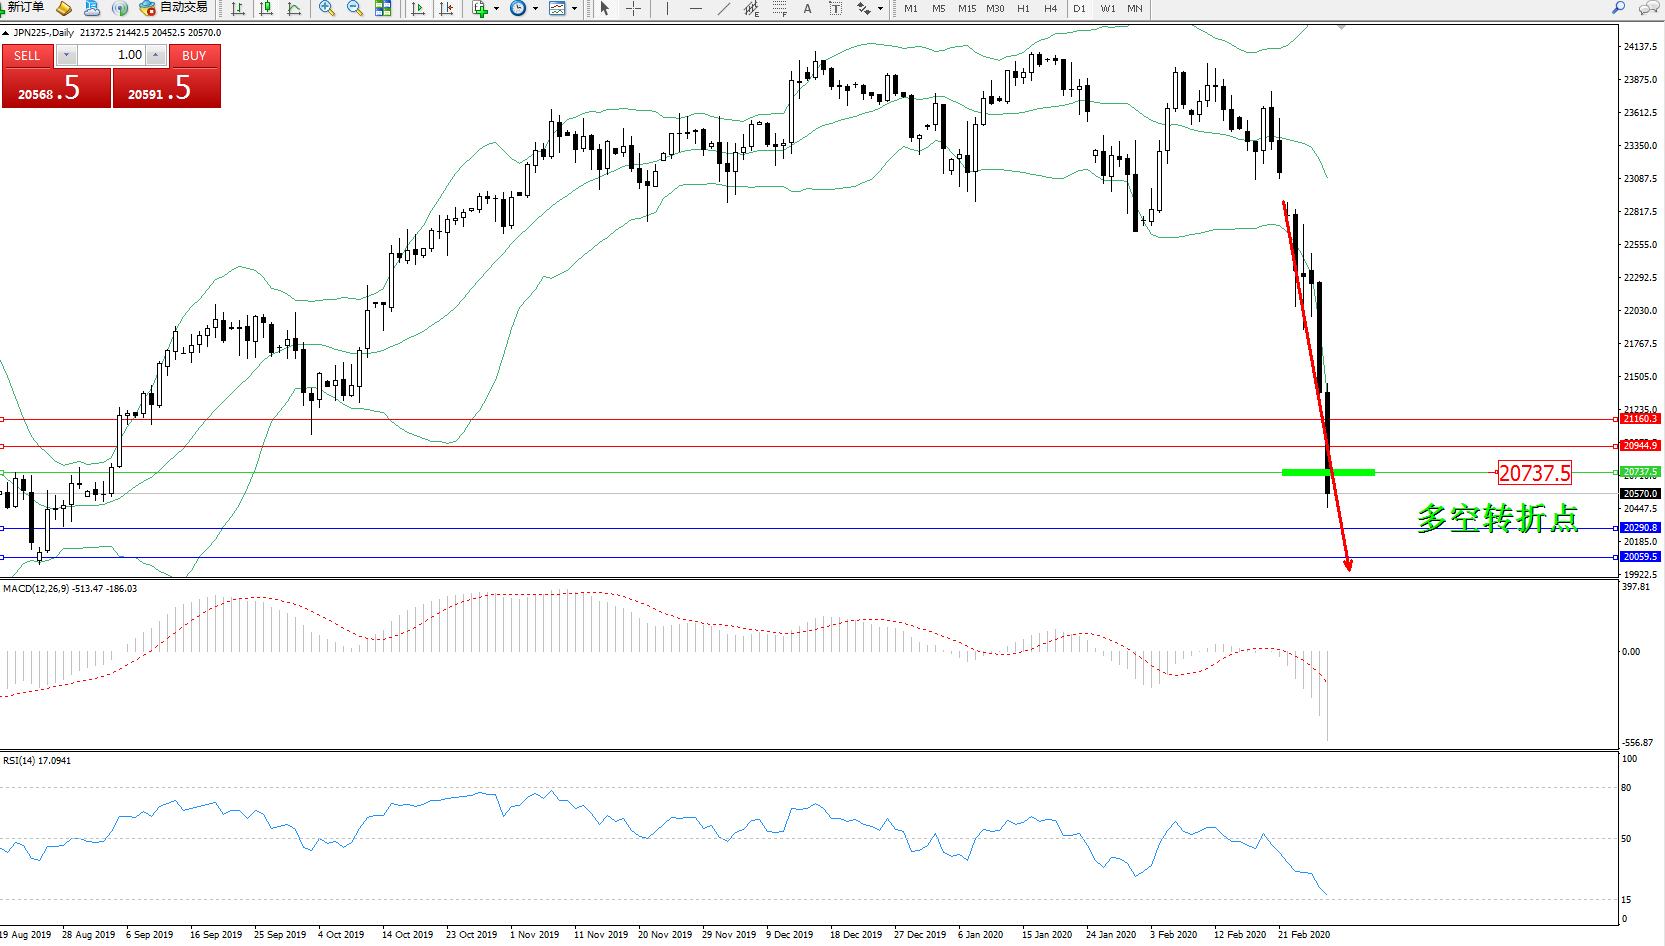
Task: Toggle the Auto Trading (自动交易) button
Action: point(176,8)
